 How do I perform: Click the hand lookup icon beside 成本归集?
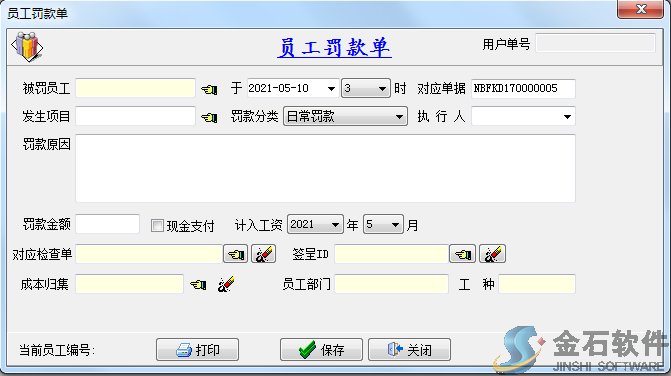coord(198,284)
